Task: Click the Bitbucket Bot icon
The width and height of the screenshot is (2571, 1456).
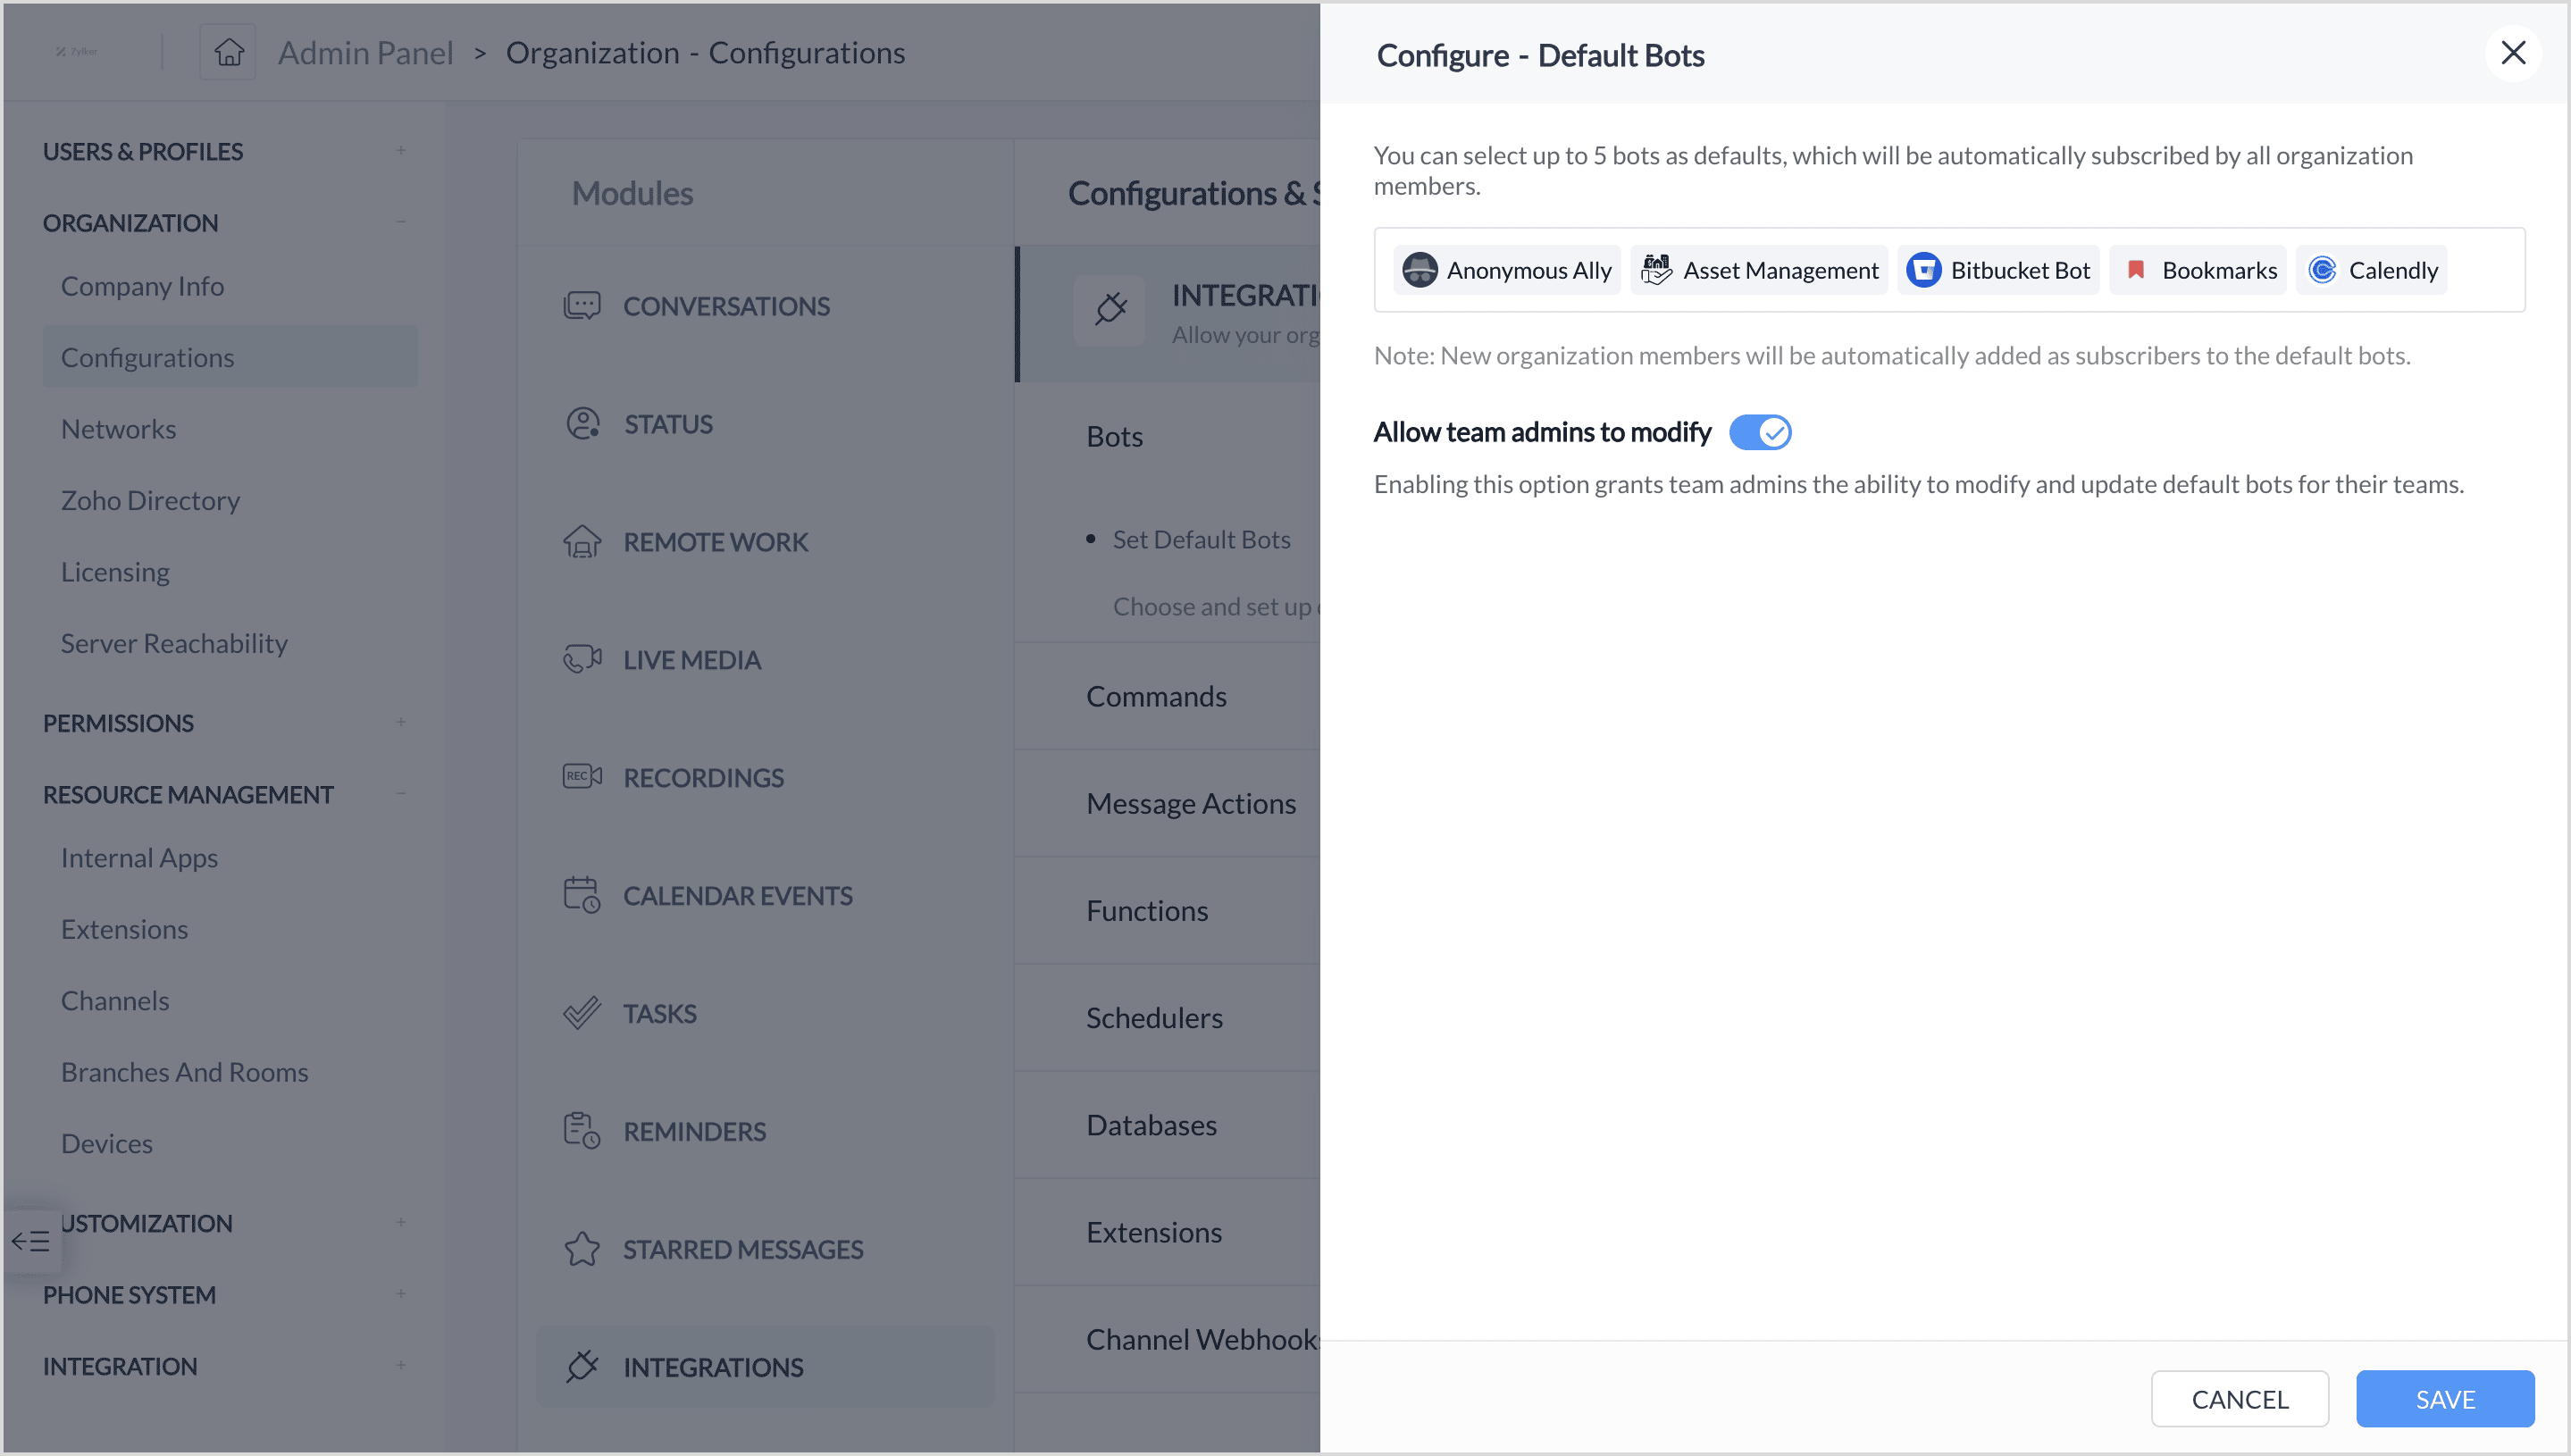Action: [x=1923, y=270]
